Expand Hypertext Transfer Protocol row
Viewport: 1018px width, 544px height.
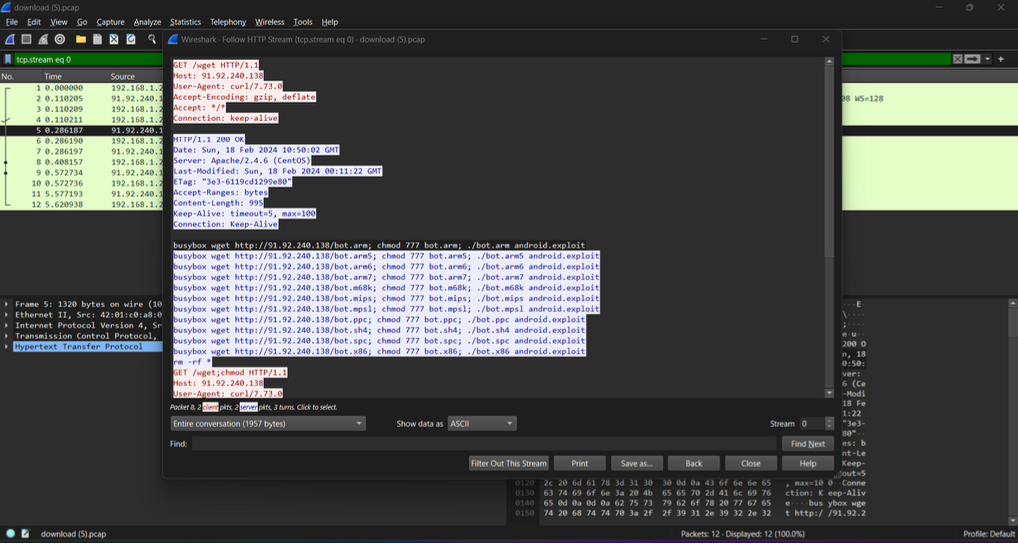point(7,347)
